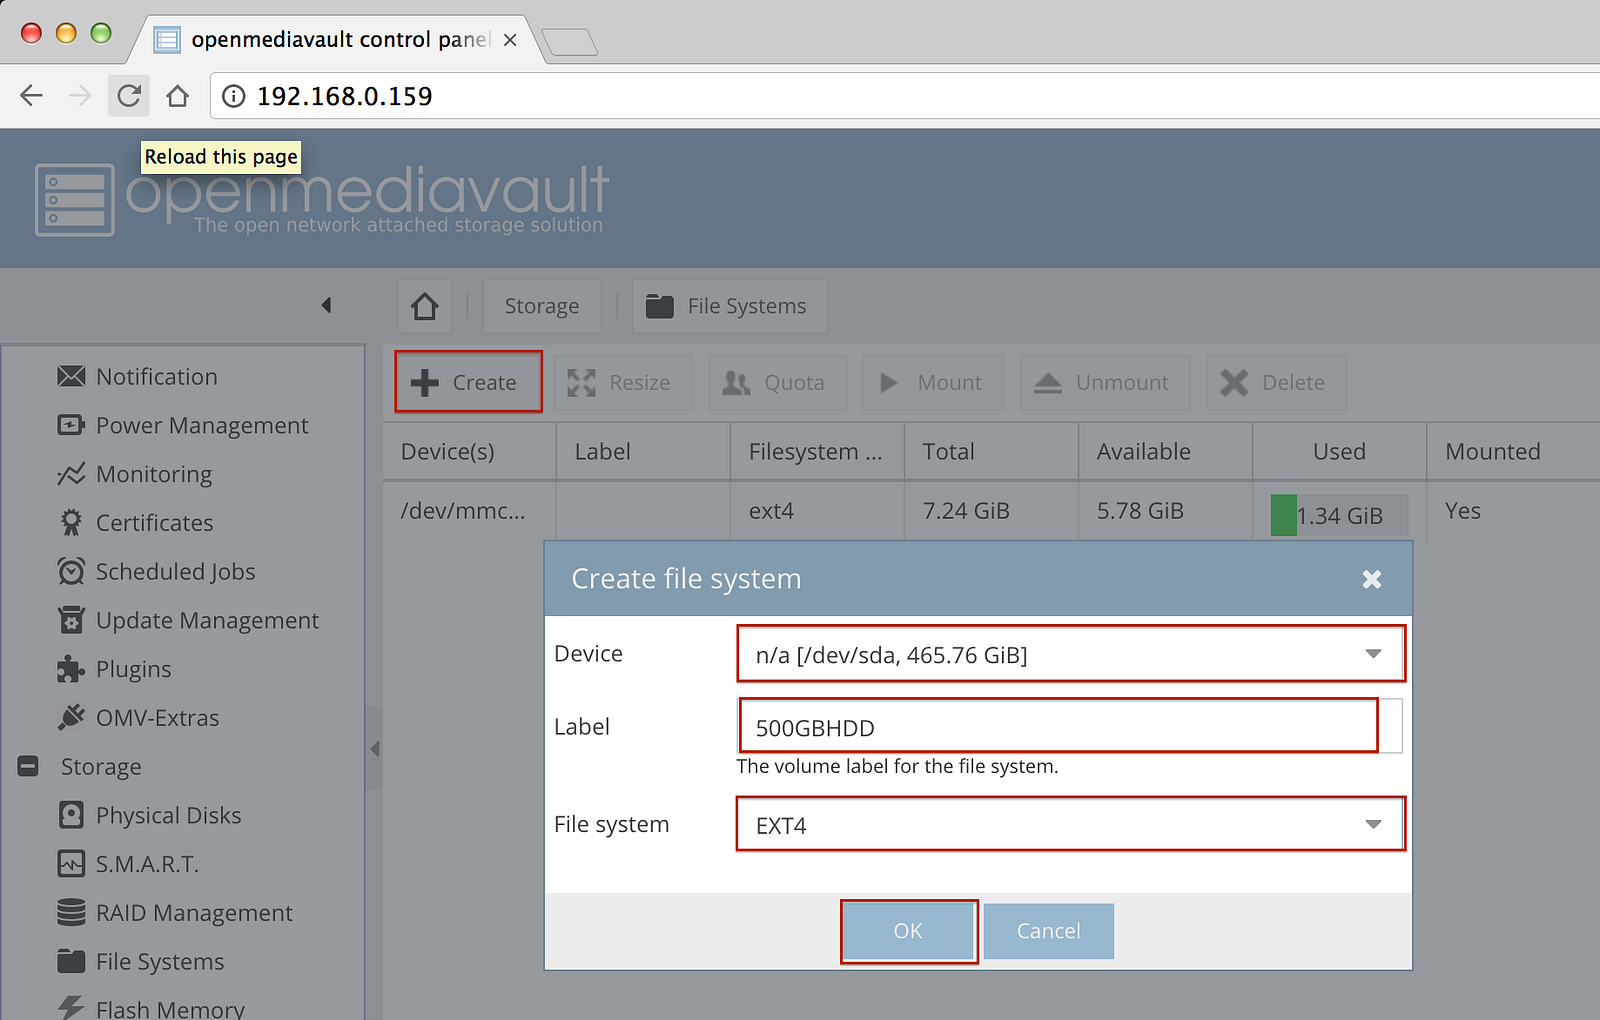Sort by the Total column header
Screen dimensions: 1600x1020
pyautogui.click(x=991, y=452)
